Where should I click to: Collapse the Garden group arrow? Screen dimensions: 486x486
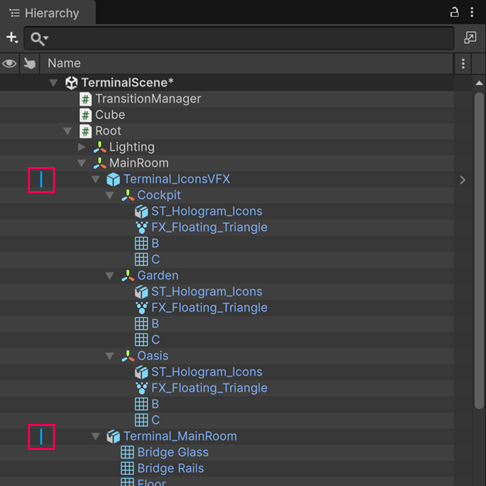[x=110, y=276]
